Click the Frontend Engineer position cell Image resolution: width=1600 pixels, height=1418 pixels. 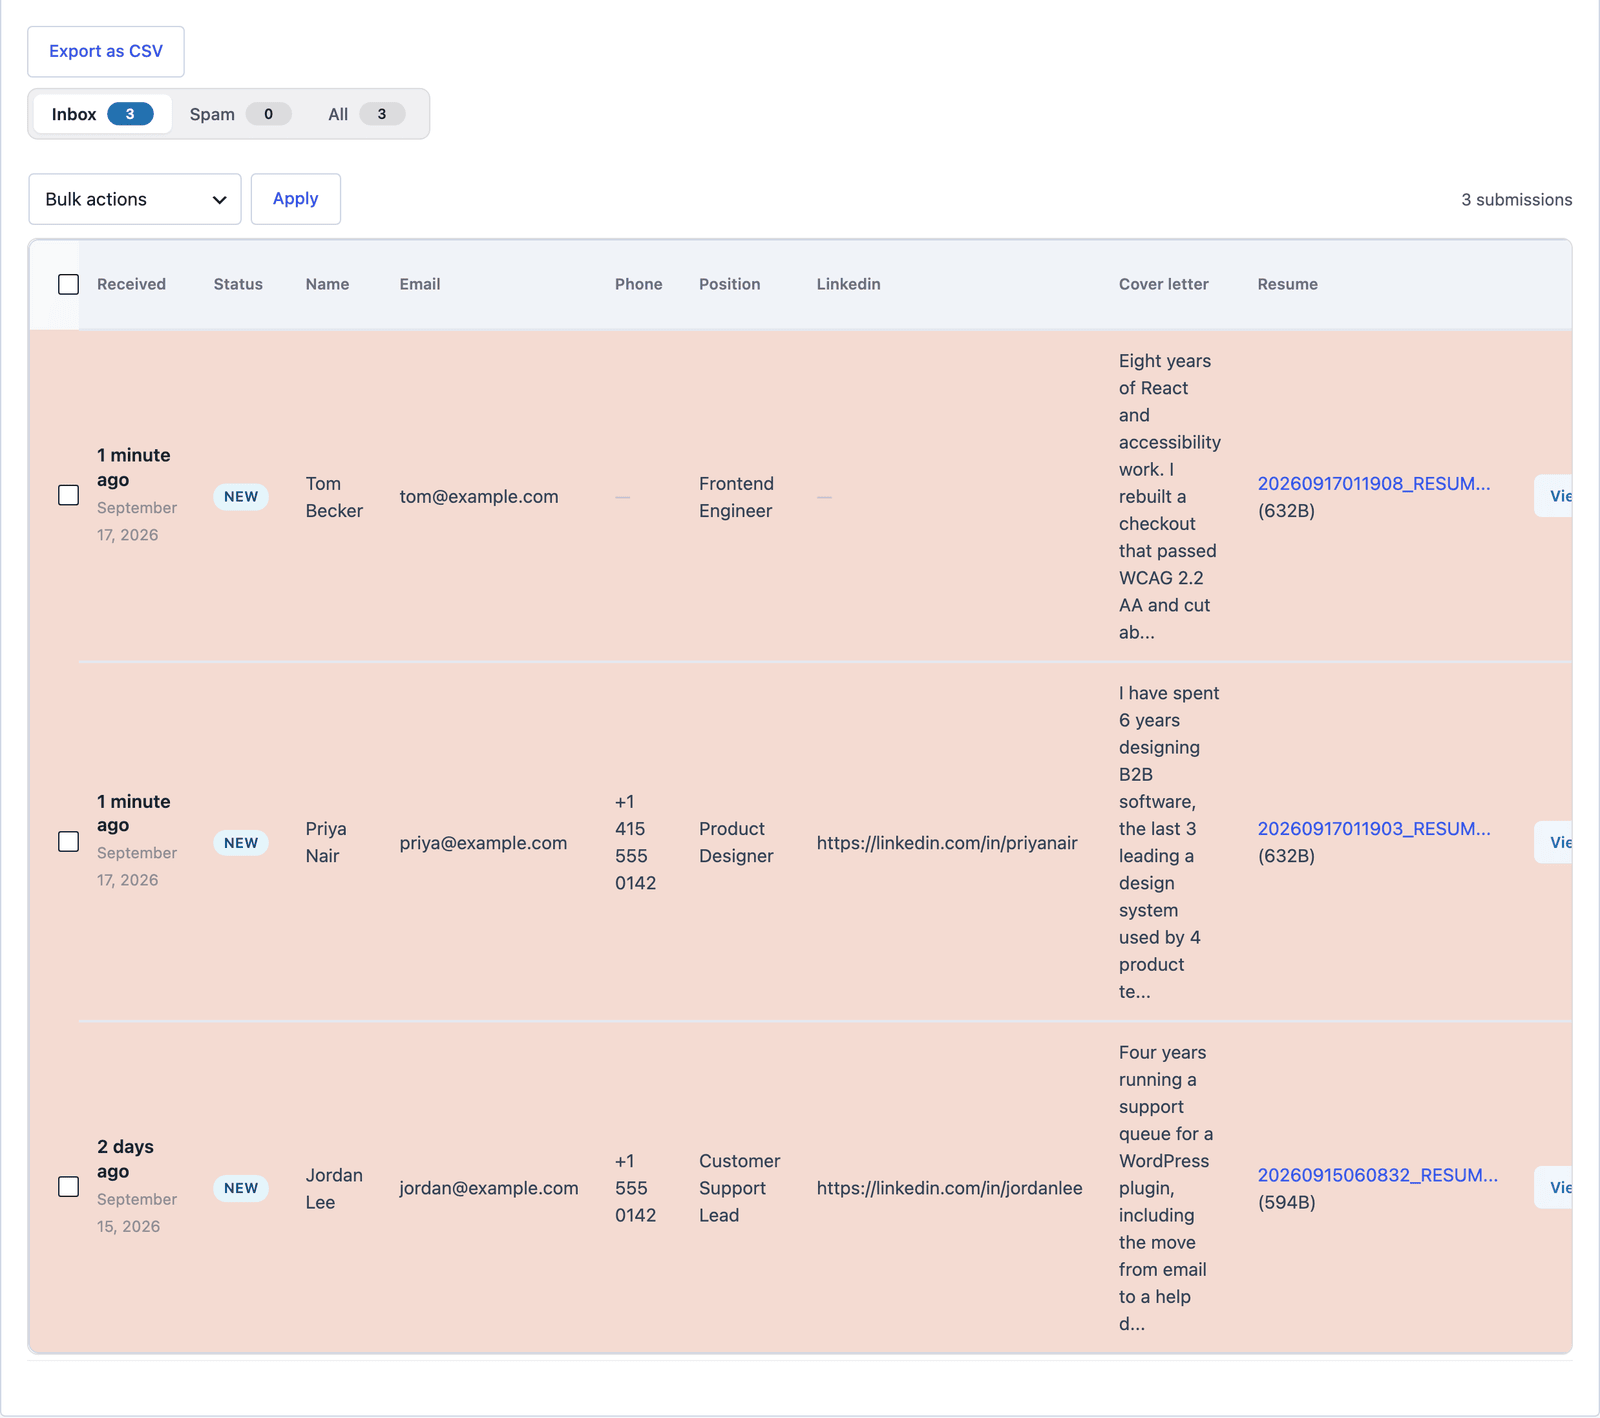coord(737,497)
